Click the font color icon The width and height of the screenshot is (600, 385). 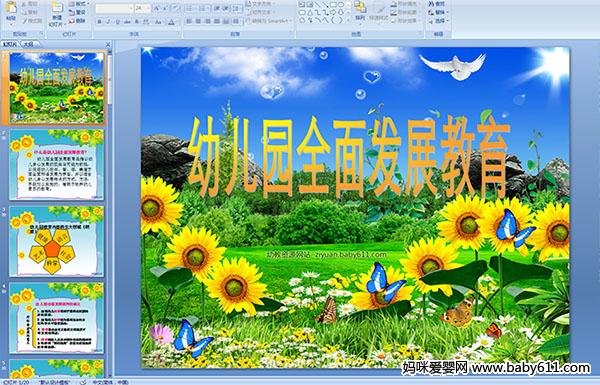tap(171, 22)
